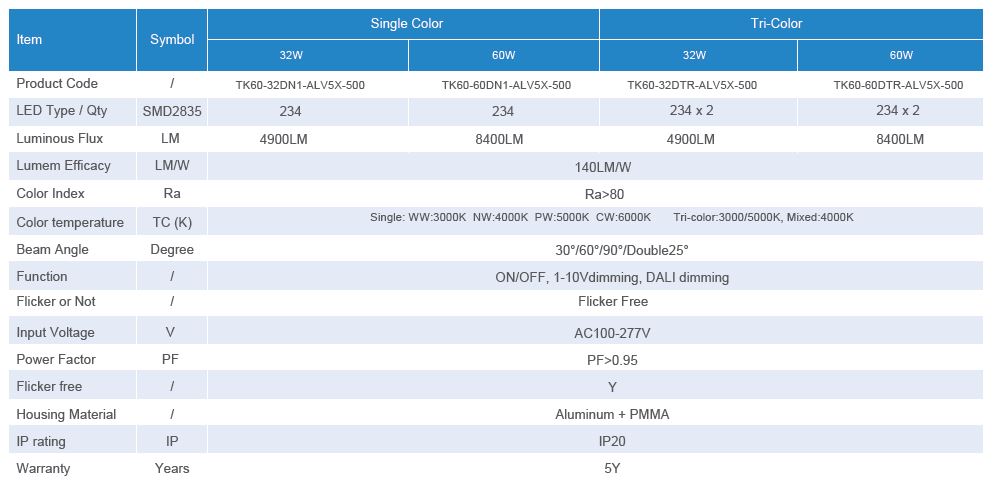This screenshot has width=993, height=492.
Task: Click the 5Y warranty value
Action: (x=600, y=468)
